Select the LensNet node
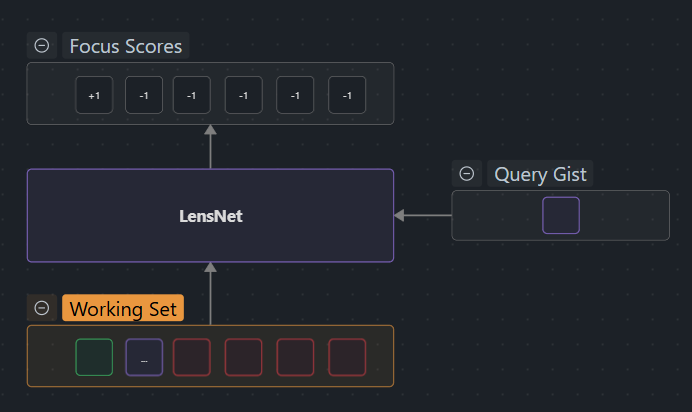 pyautogui.click(x=210, y=215)
